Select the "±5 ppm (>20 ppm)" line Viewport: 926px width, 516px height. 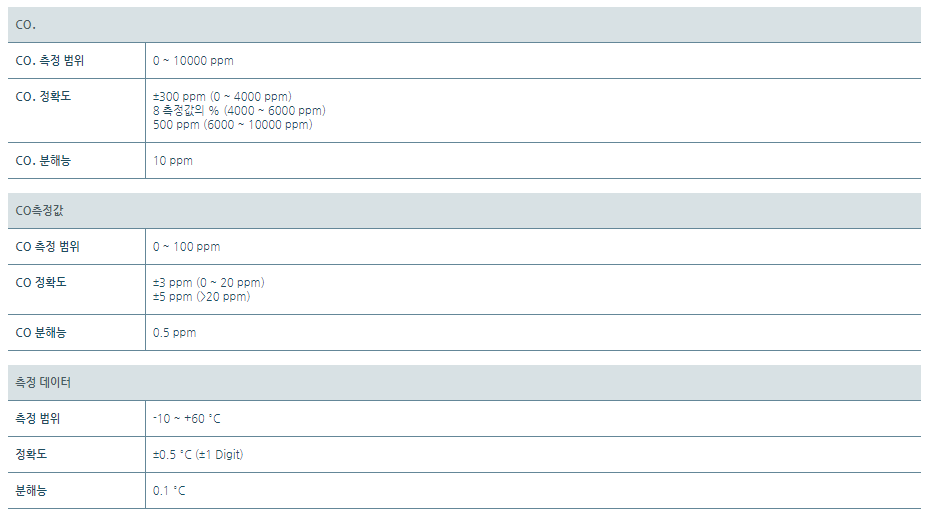tap(201, 296)
